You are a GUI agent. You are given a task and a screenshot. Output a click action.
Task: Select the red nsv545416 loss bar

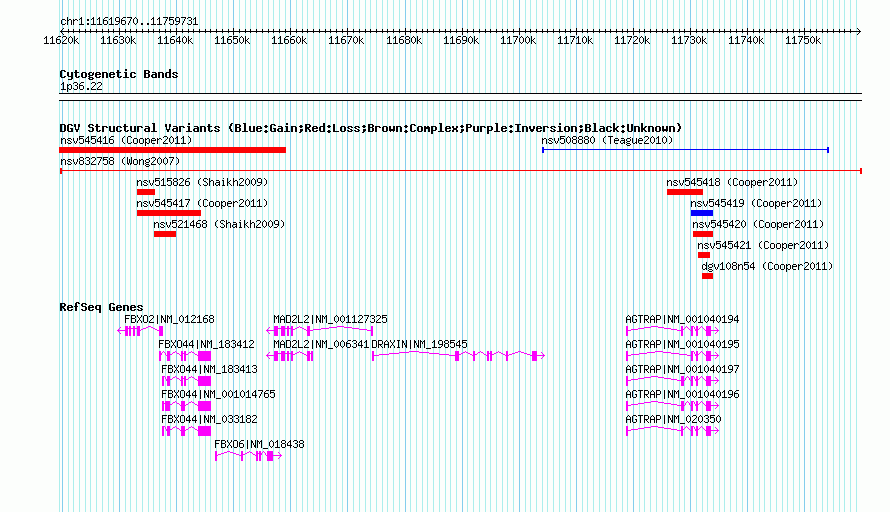point(173,150)
